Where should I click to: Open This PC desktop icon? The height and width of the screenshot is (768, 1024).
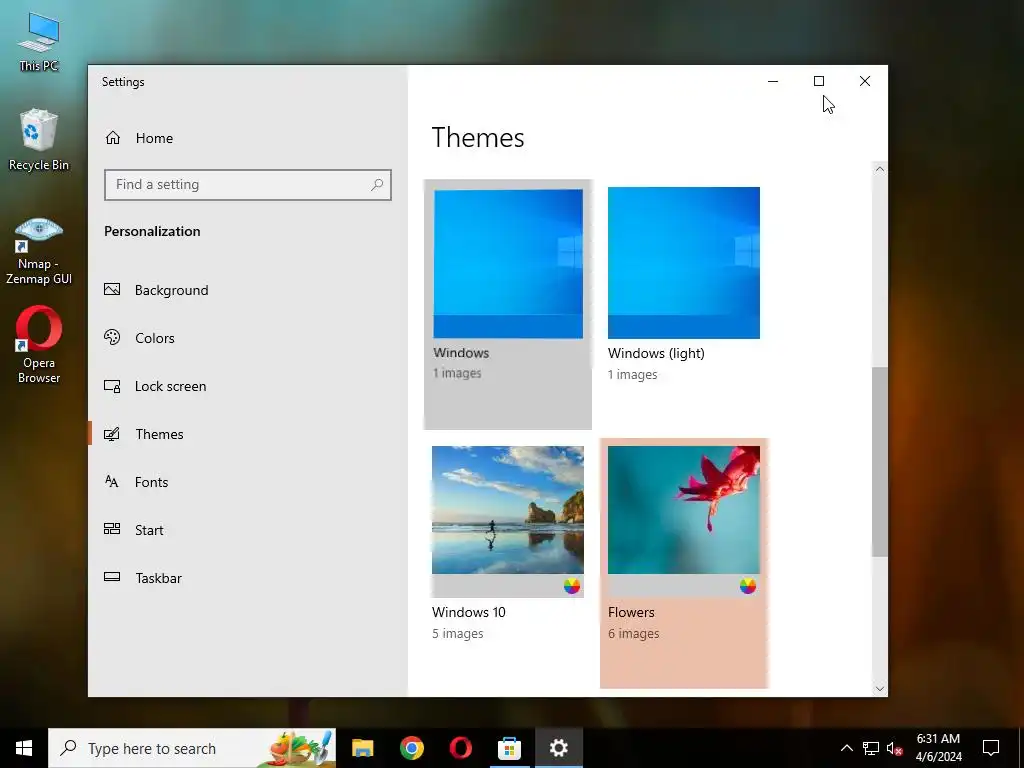coord(39,42)
